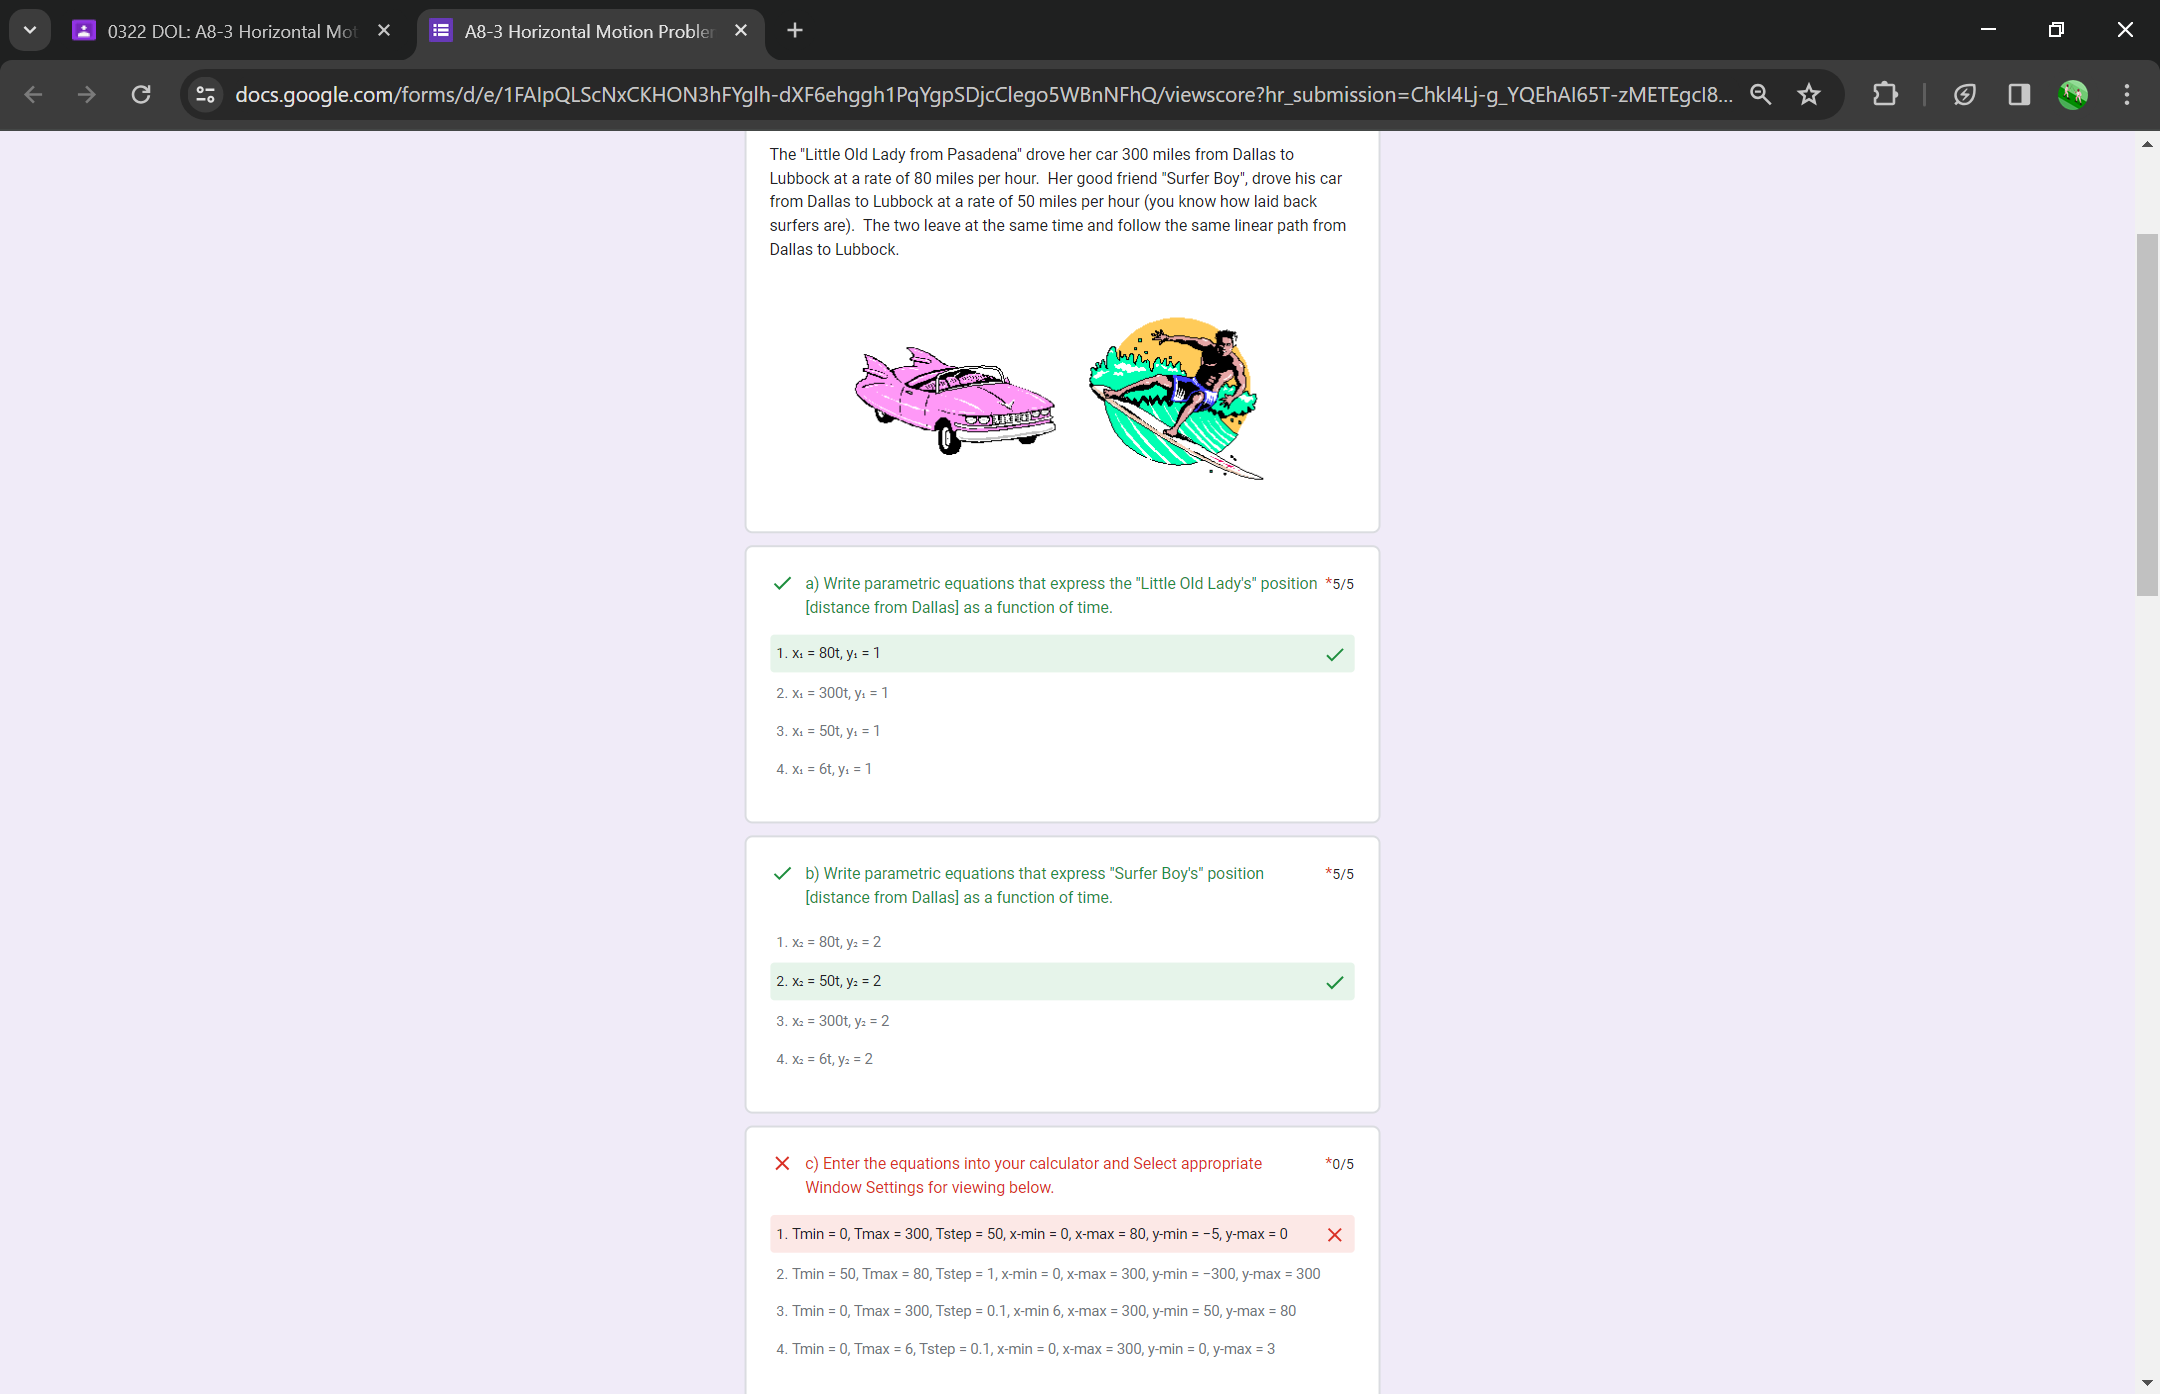Close the A8-3 Horizontal Motion Problem tab

coord(741,31)
